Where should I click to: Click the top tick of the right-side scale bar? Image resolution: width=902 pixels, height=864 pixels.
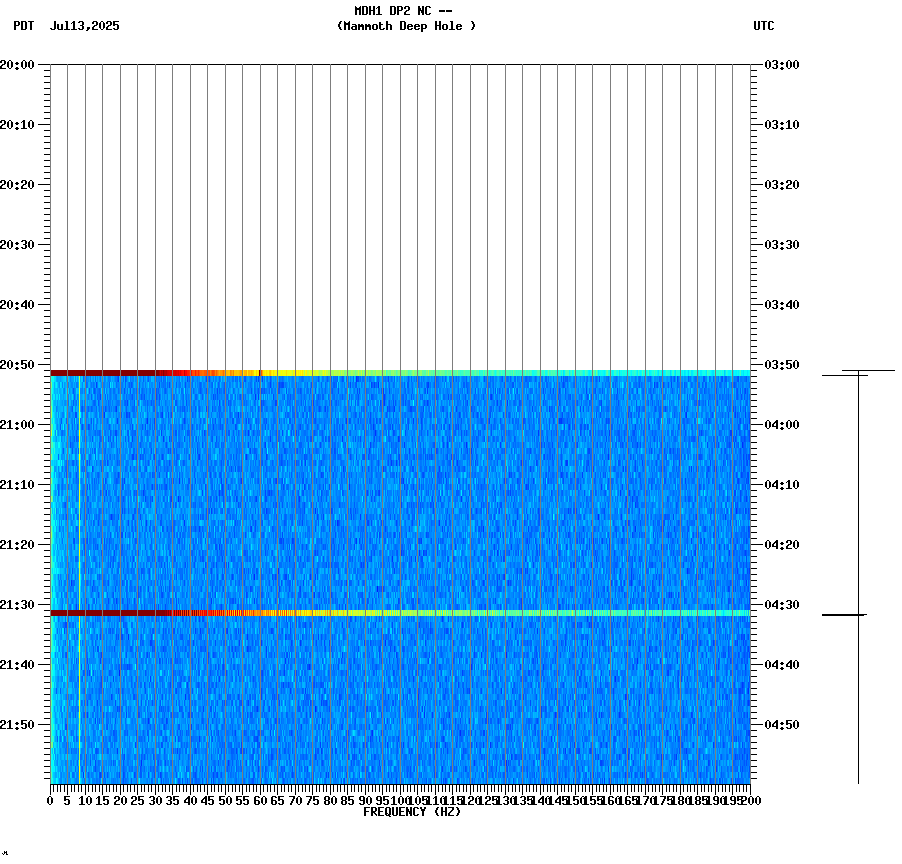pos(858,370)
